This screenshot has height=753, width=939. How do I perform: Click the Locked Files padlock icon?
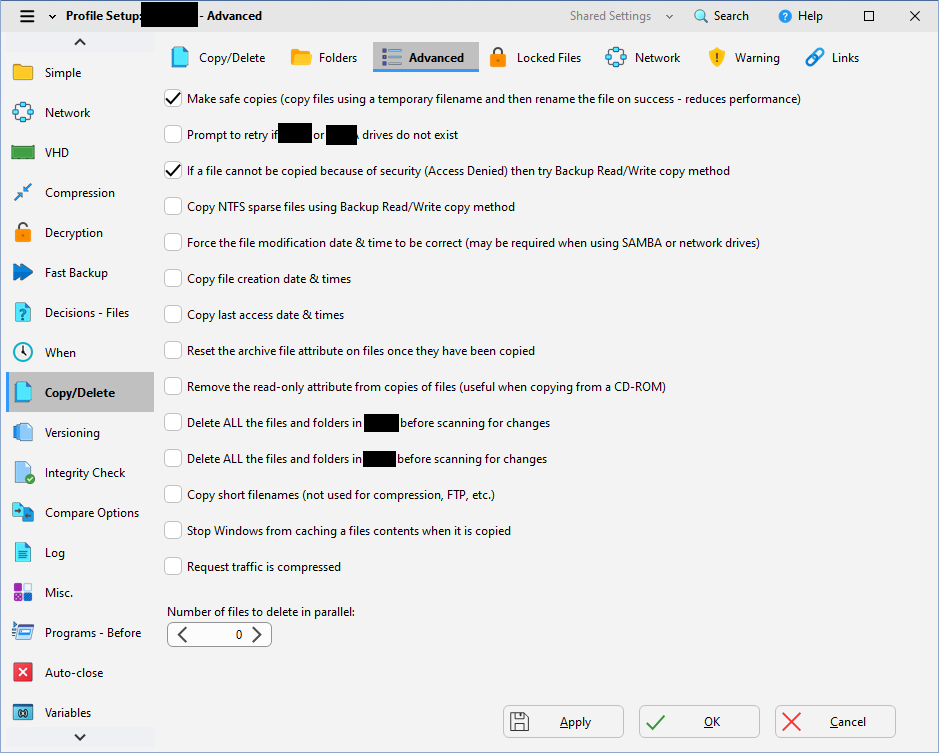pos(498,58)
